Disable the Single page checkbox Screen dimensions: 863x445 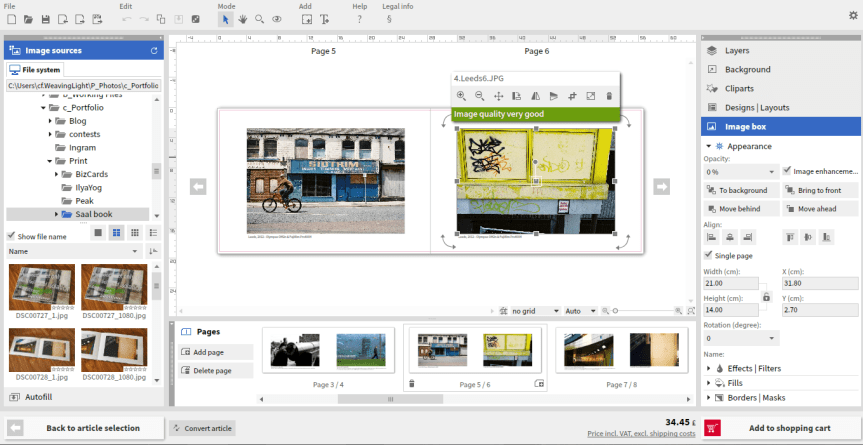[709, 255]
